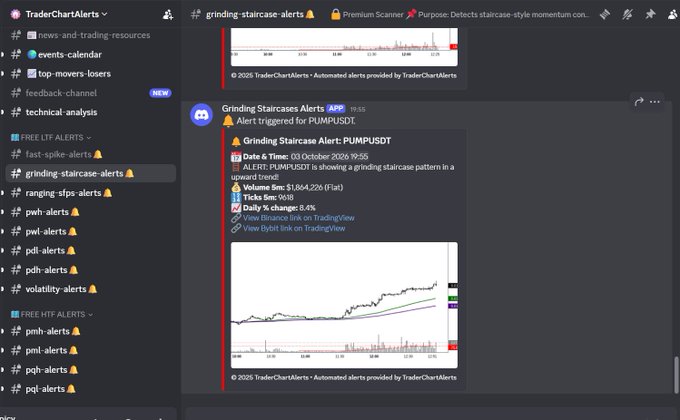This screenshot has width=680, height=420.
Task: Collapse the FREE HTF ALERTS category
Action: 52,314
